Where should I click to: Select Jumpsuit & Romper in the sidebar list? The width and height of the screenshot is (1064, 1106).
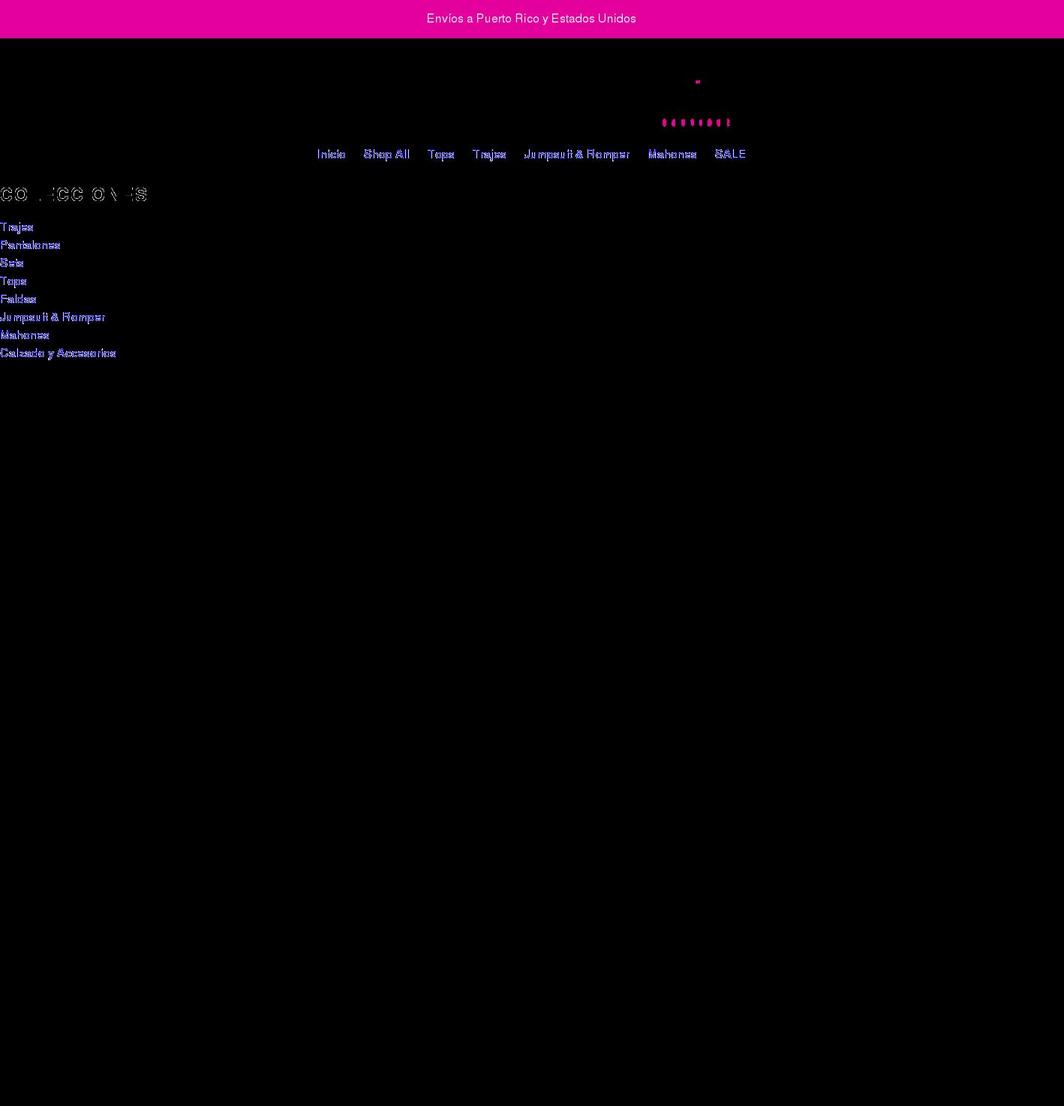[x=53, y=317]
